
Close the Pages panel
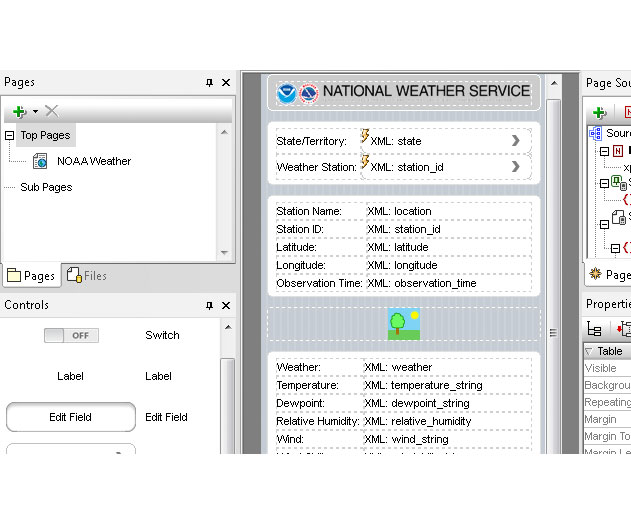click(226, 83)
